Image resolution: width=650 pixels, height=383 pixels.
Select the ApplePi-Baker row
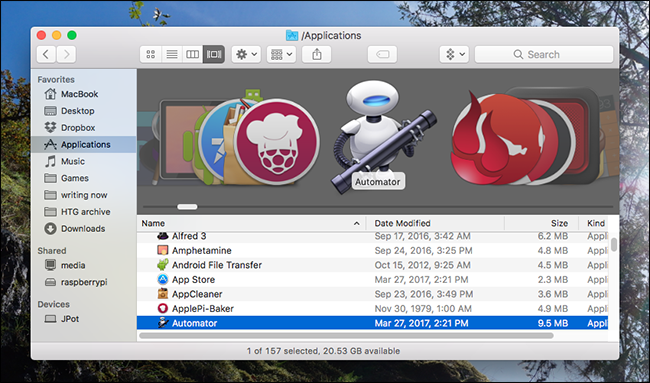pos(372,308)
